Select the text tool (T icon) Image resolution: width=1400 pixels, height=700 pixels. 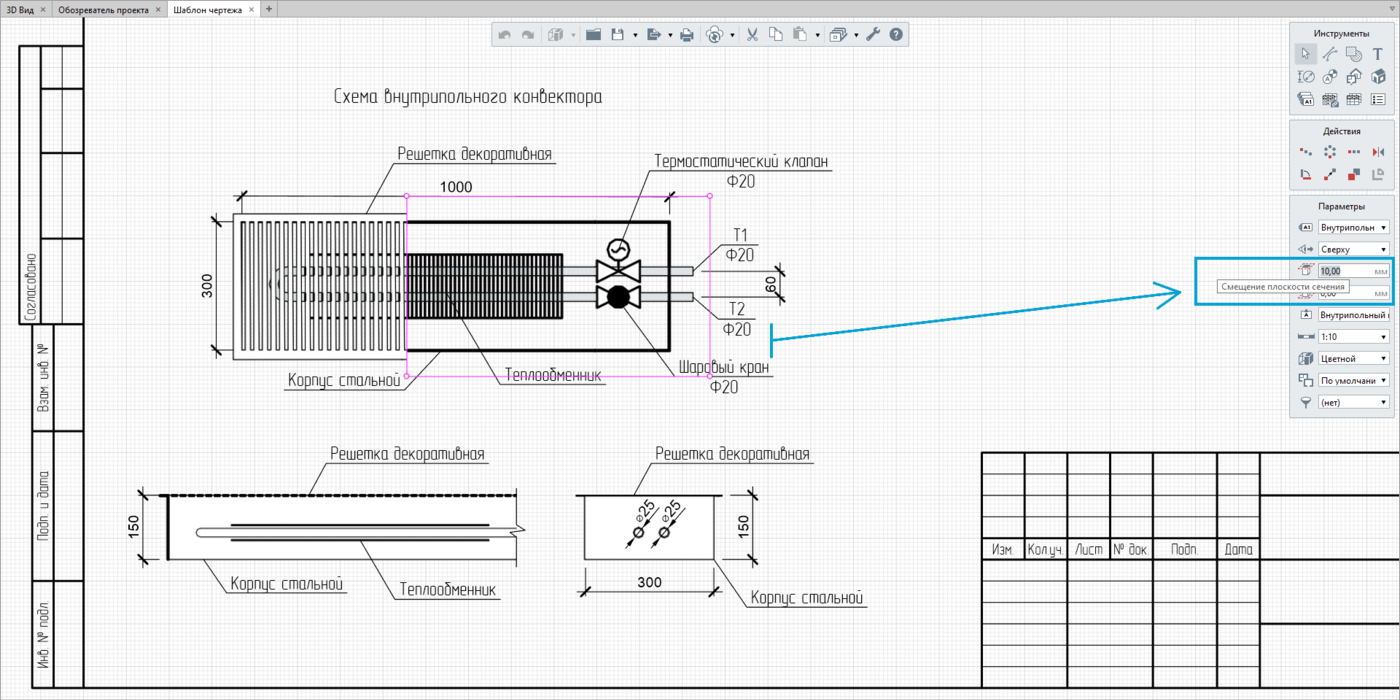pos(1378,54)
